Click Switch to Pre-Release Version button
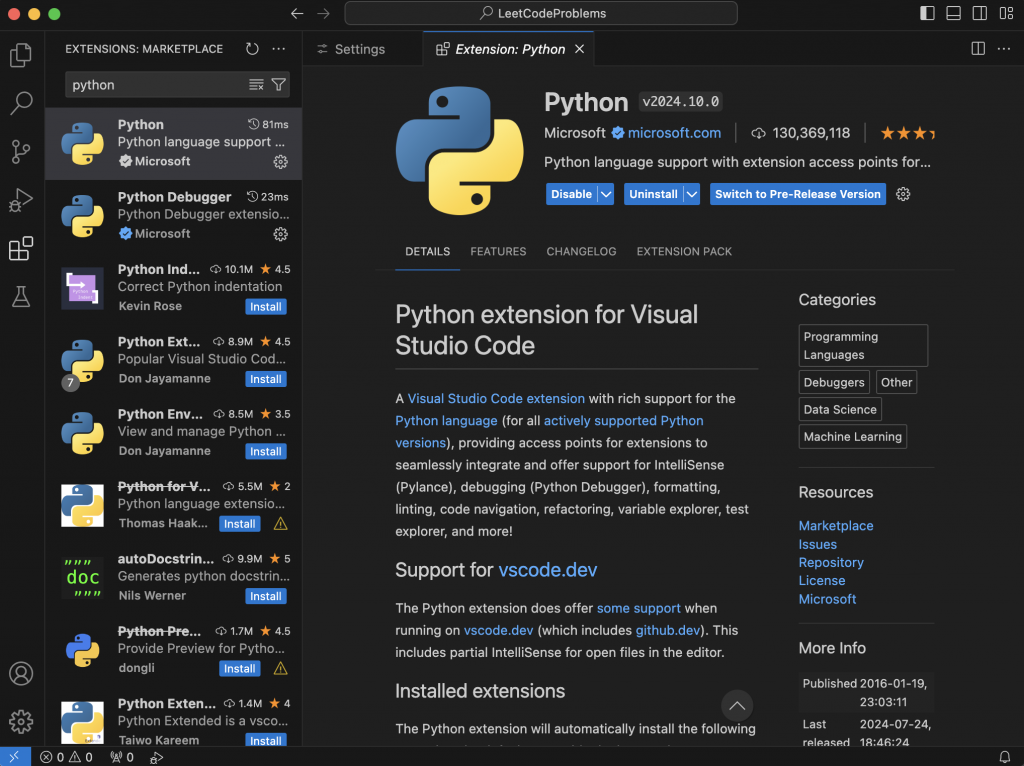This screenshot has width=1024, height=766. click(797, 194)
